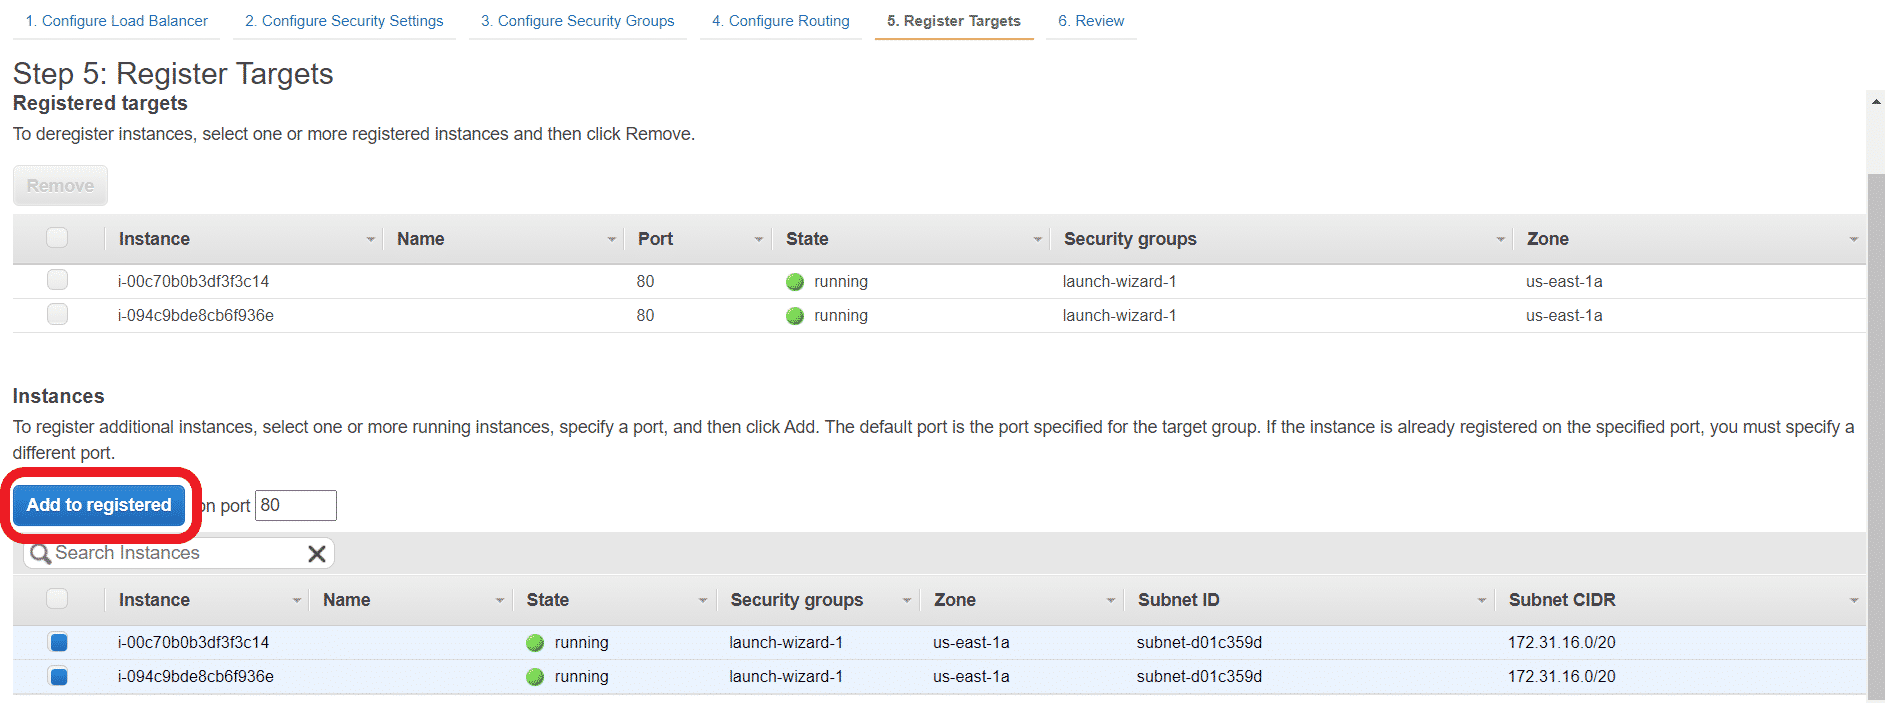Click the running status dot for i-094c9bde8cb6f936e in Registered targets
This screenshot has width=1885, height=703.
tap(795, 316)
